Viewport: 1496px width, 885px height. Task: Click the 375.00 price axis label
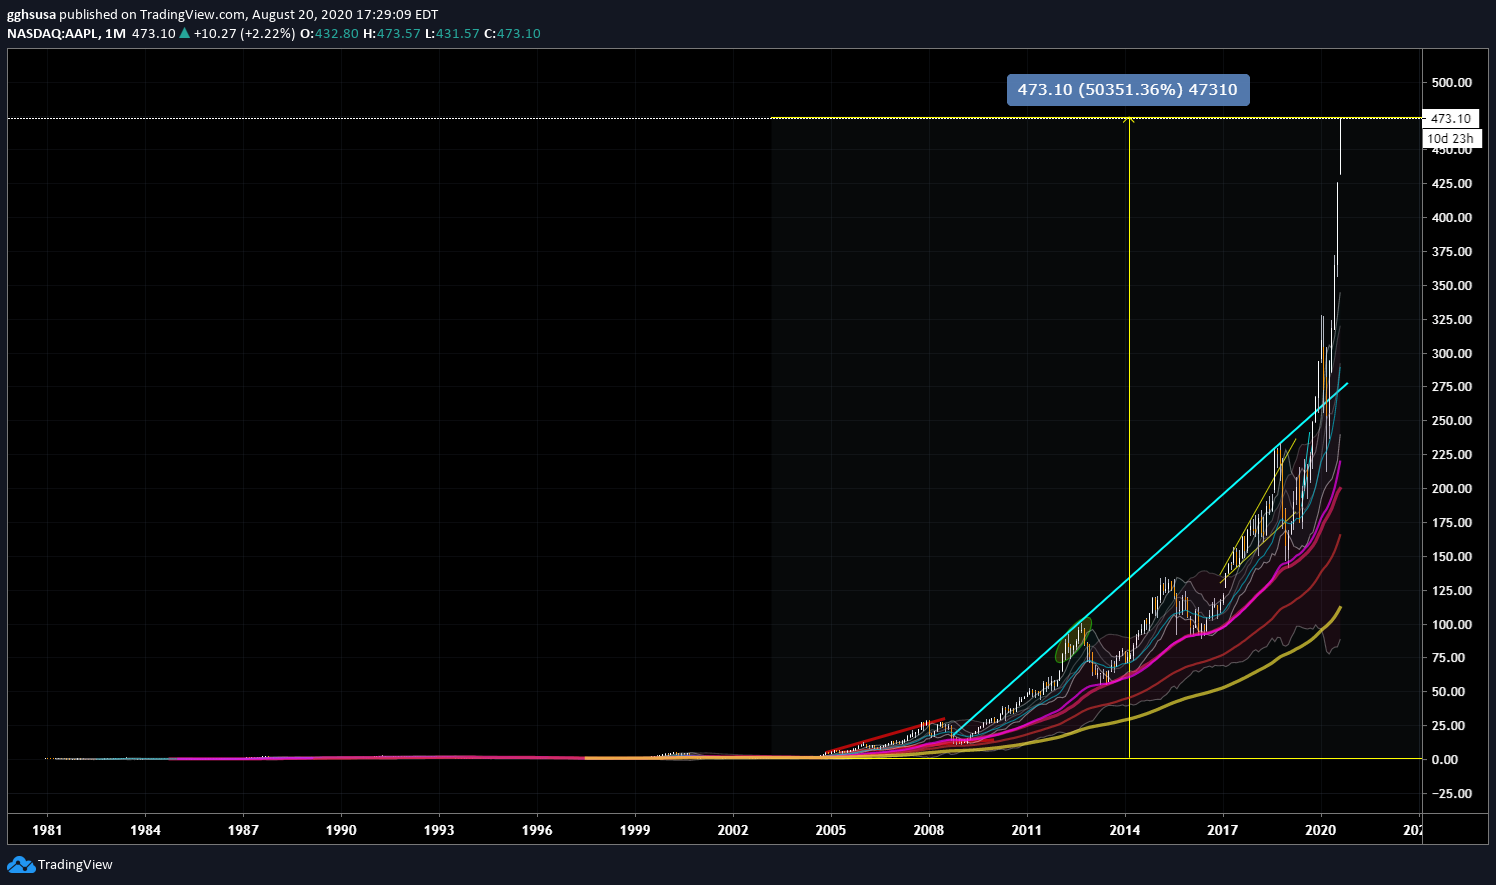pos(1451,252)
